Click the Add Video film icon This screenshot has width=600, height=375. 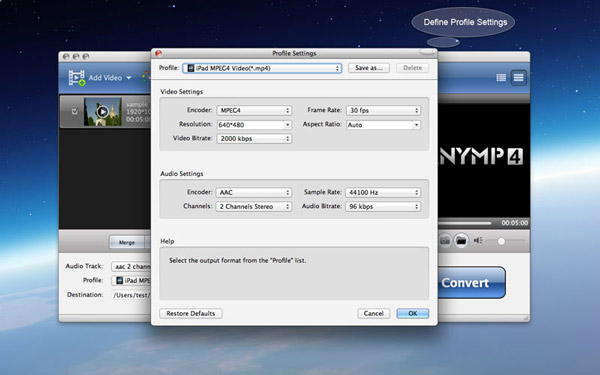[x=77, y=78]
